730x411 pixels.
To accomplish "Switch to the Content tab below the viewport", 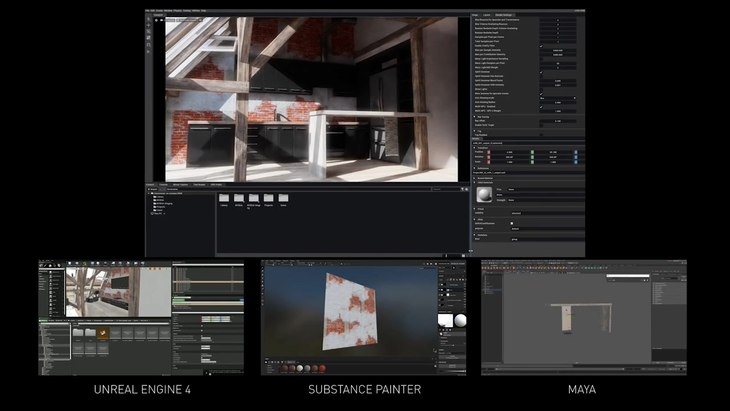I will point(150,185).
